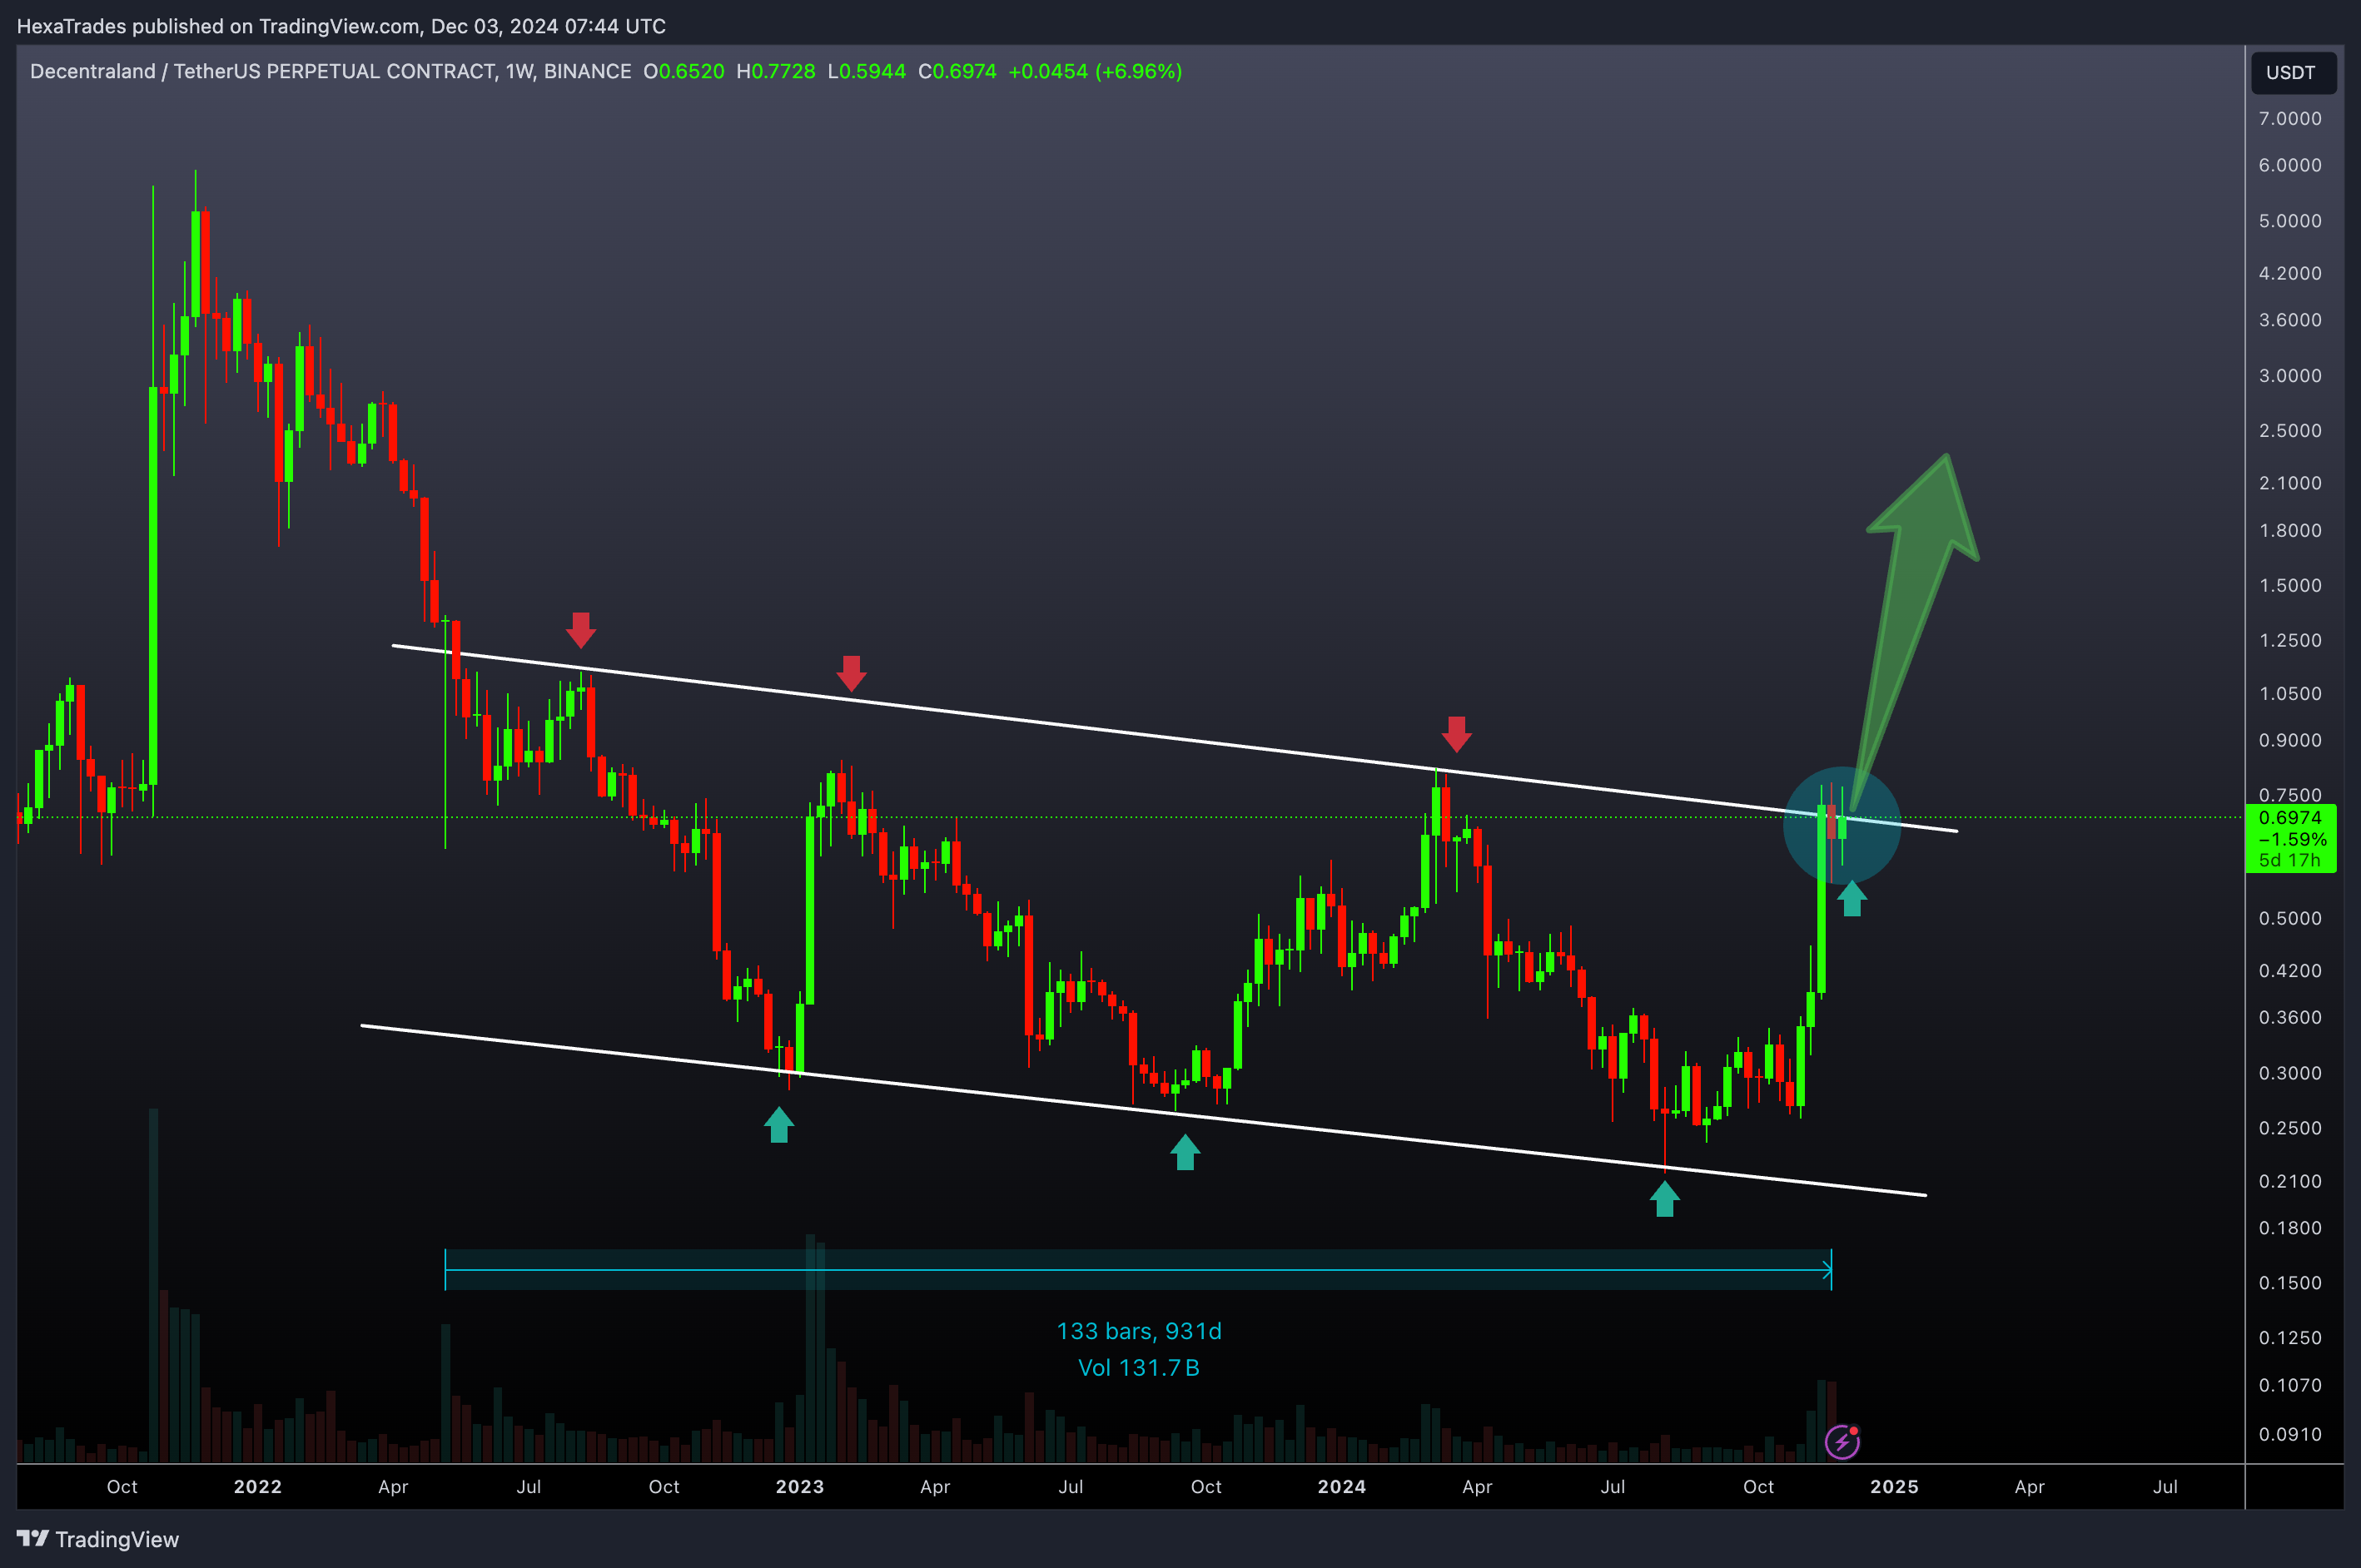
Task: Click the '133 bars, 931d' range label
Action: click(x=1139, y=1332)
